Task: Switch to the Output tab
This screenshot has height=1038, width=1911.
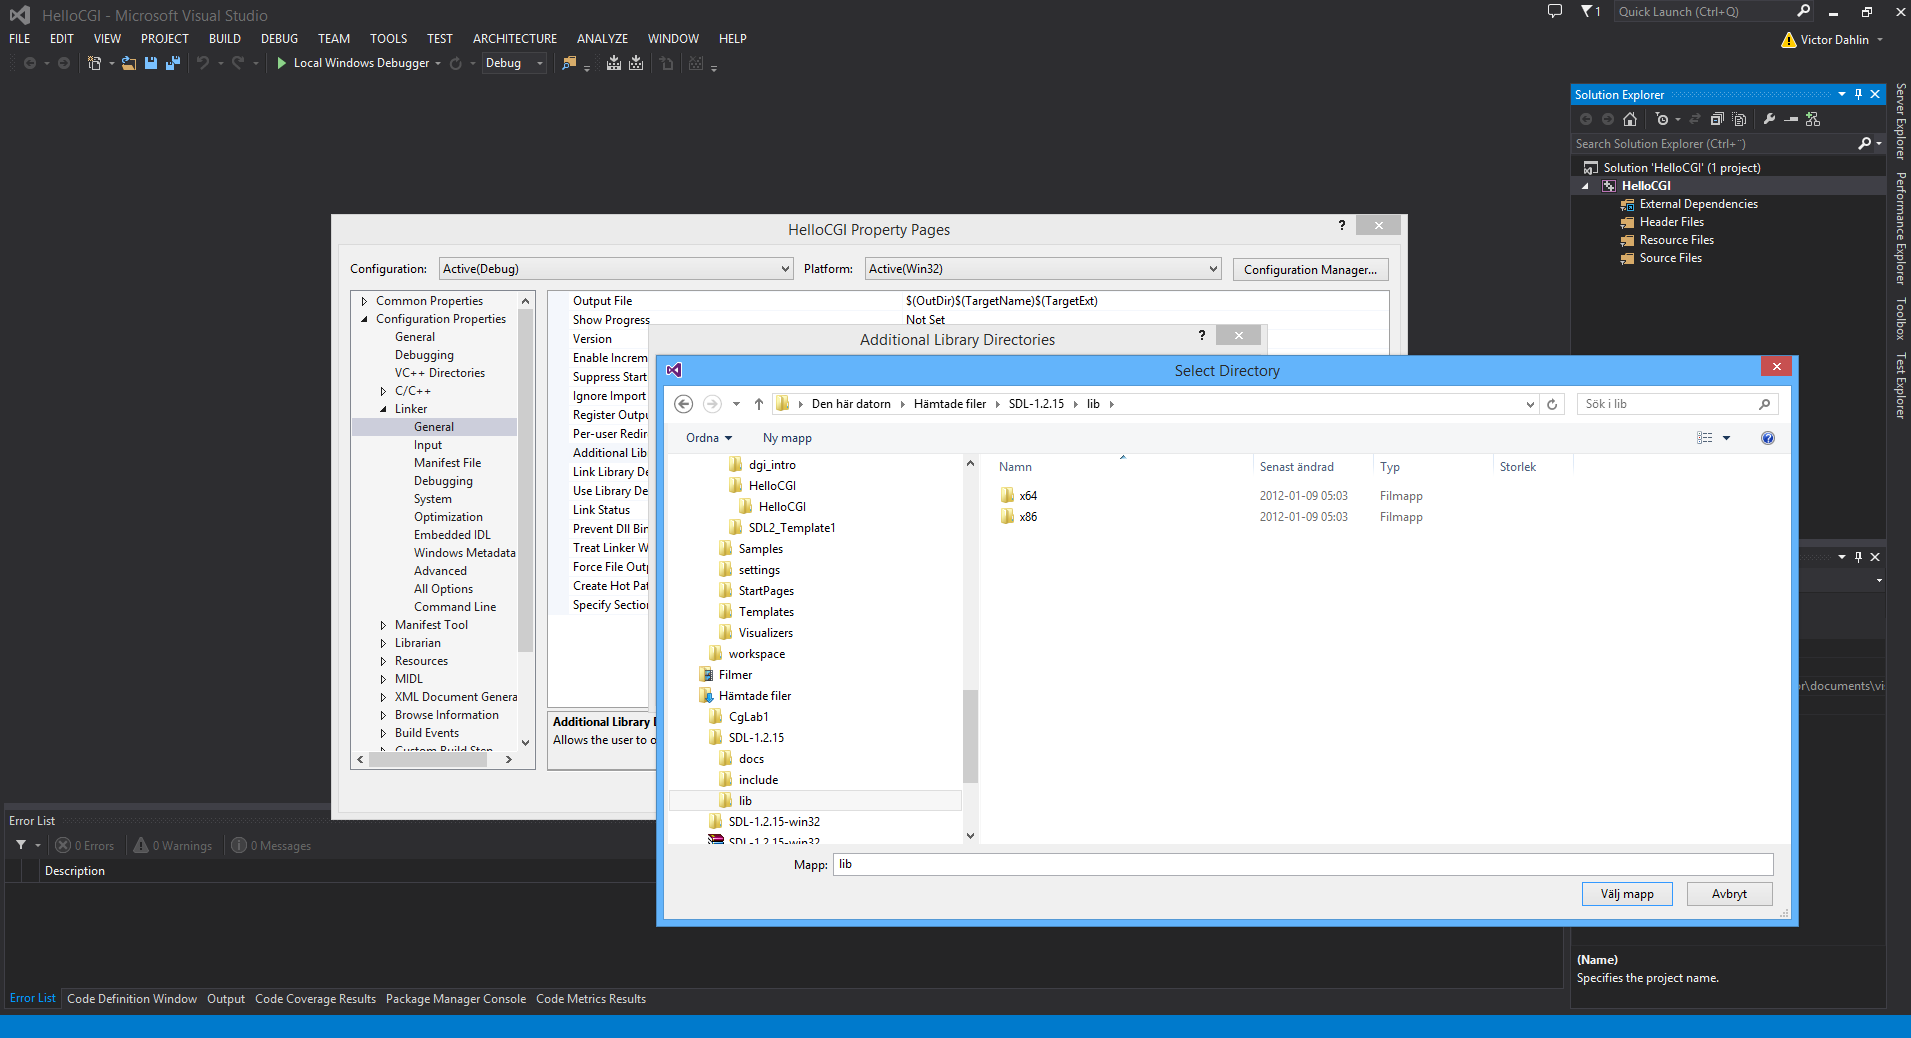Action: 226,999
